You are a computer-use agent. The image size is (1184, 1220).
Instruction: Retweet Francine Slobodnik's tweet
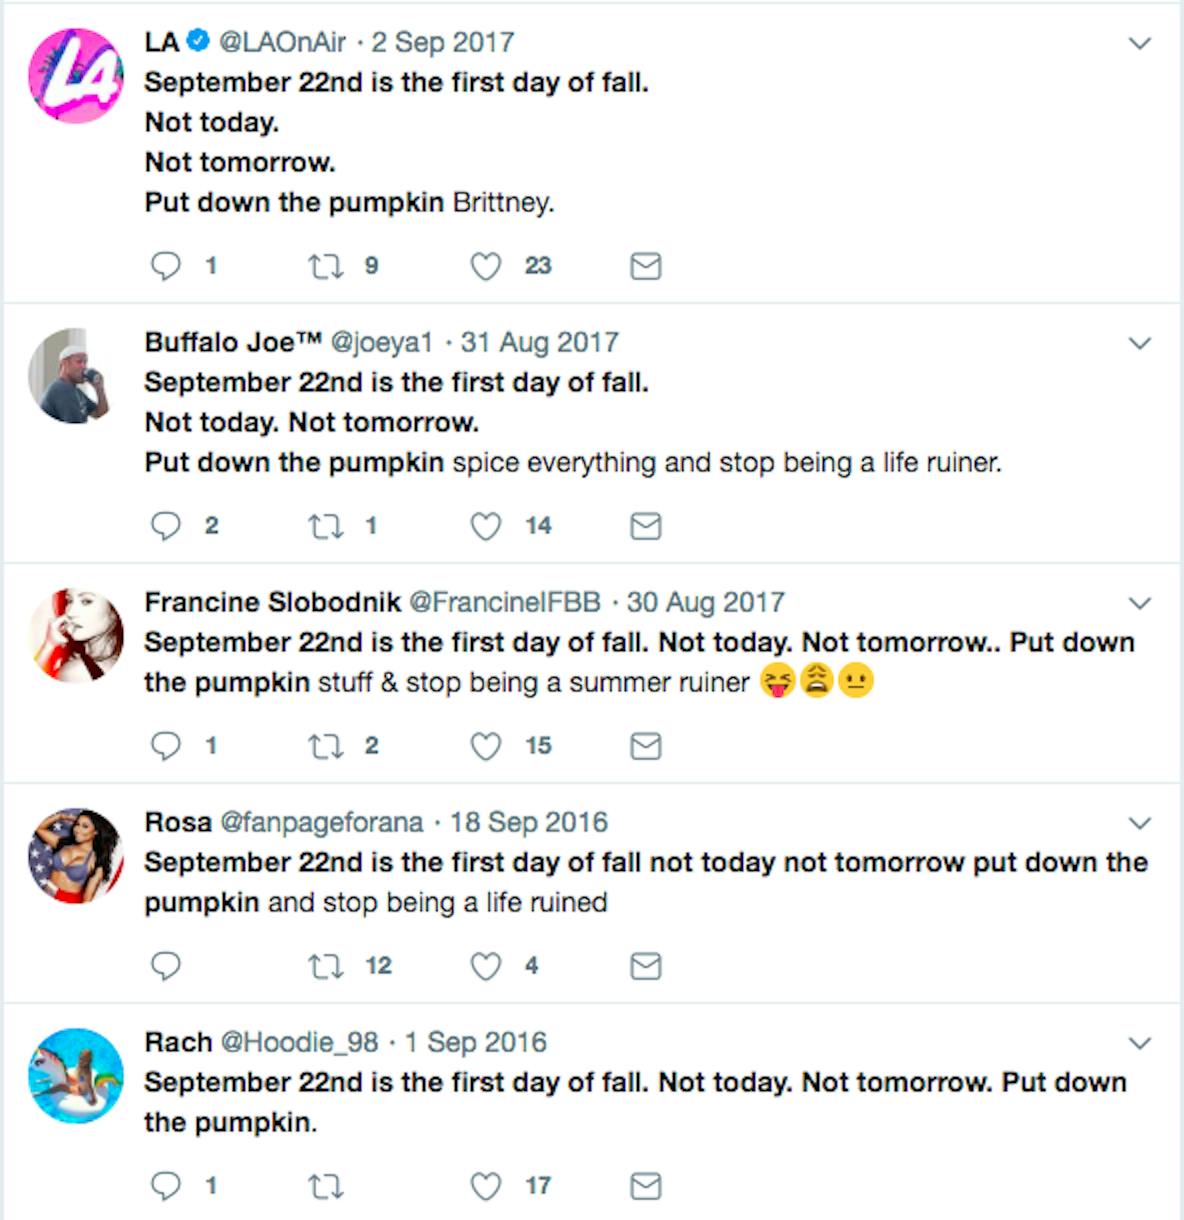pyautogui.click(x=325, y=746)
